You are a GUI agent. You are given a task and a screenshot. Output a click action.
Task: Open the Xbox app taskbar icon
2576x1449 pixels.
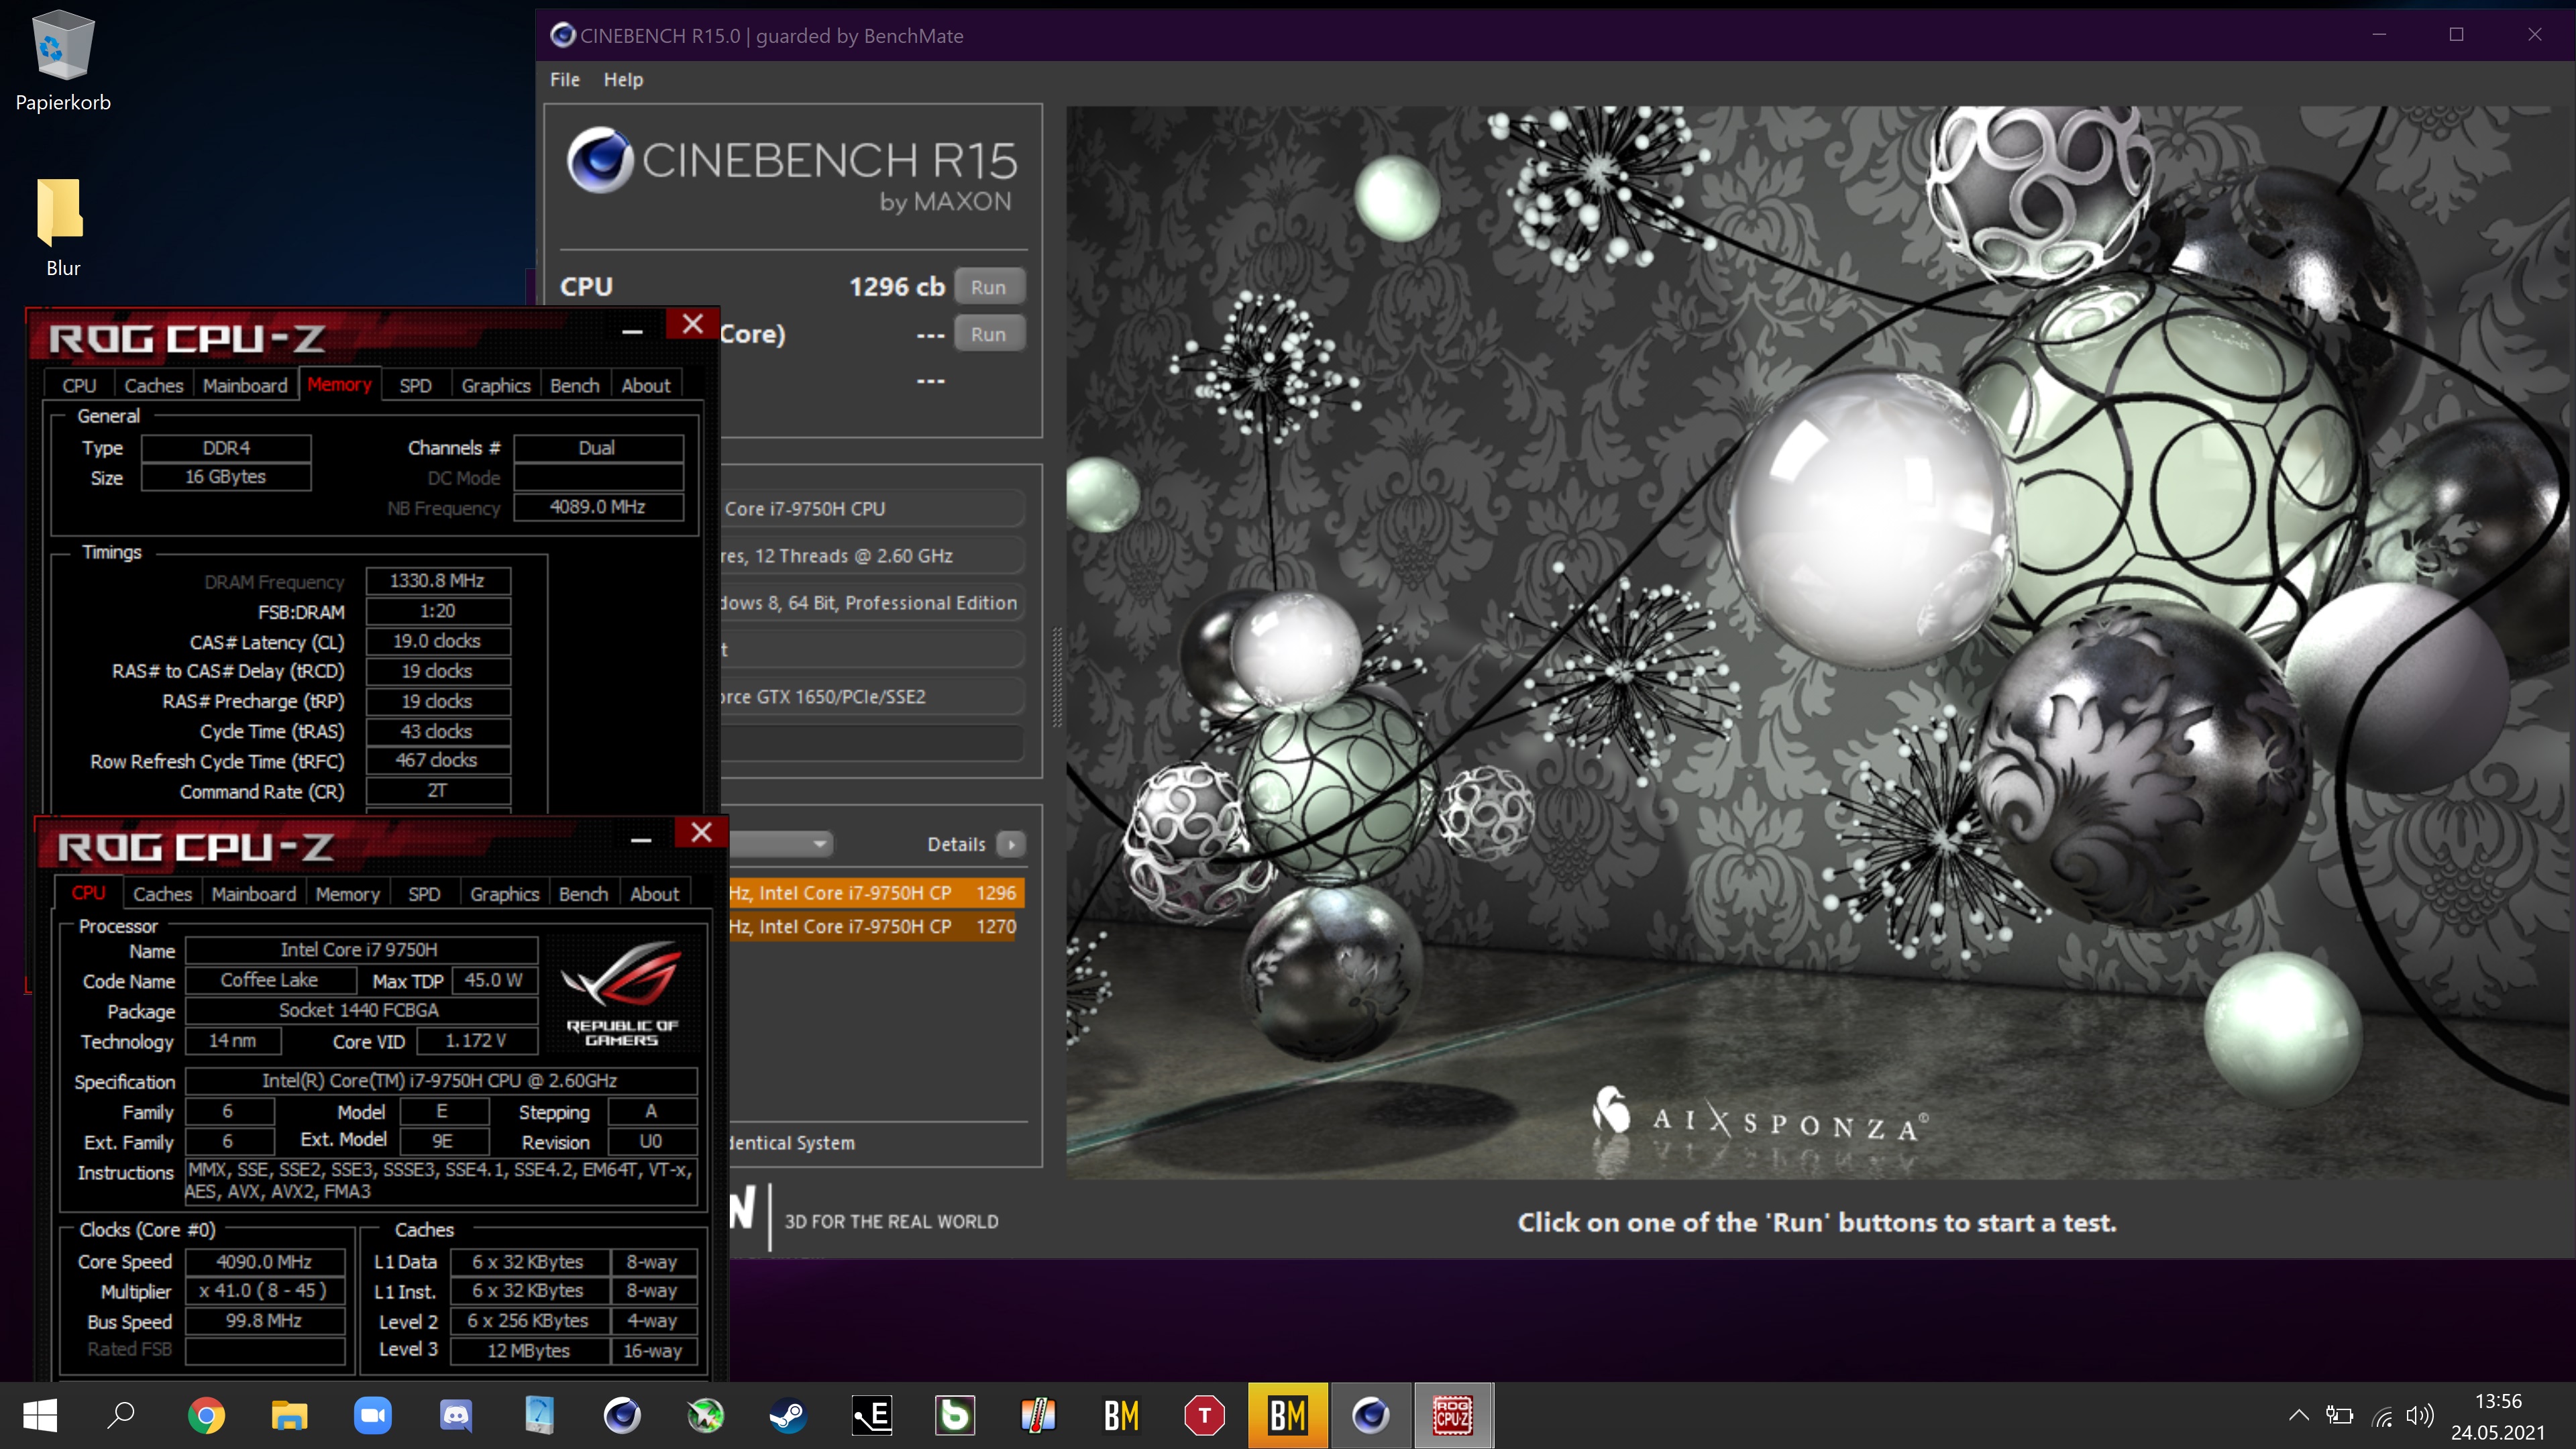click(705, 1415)
